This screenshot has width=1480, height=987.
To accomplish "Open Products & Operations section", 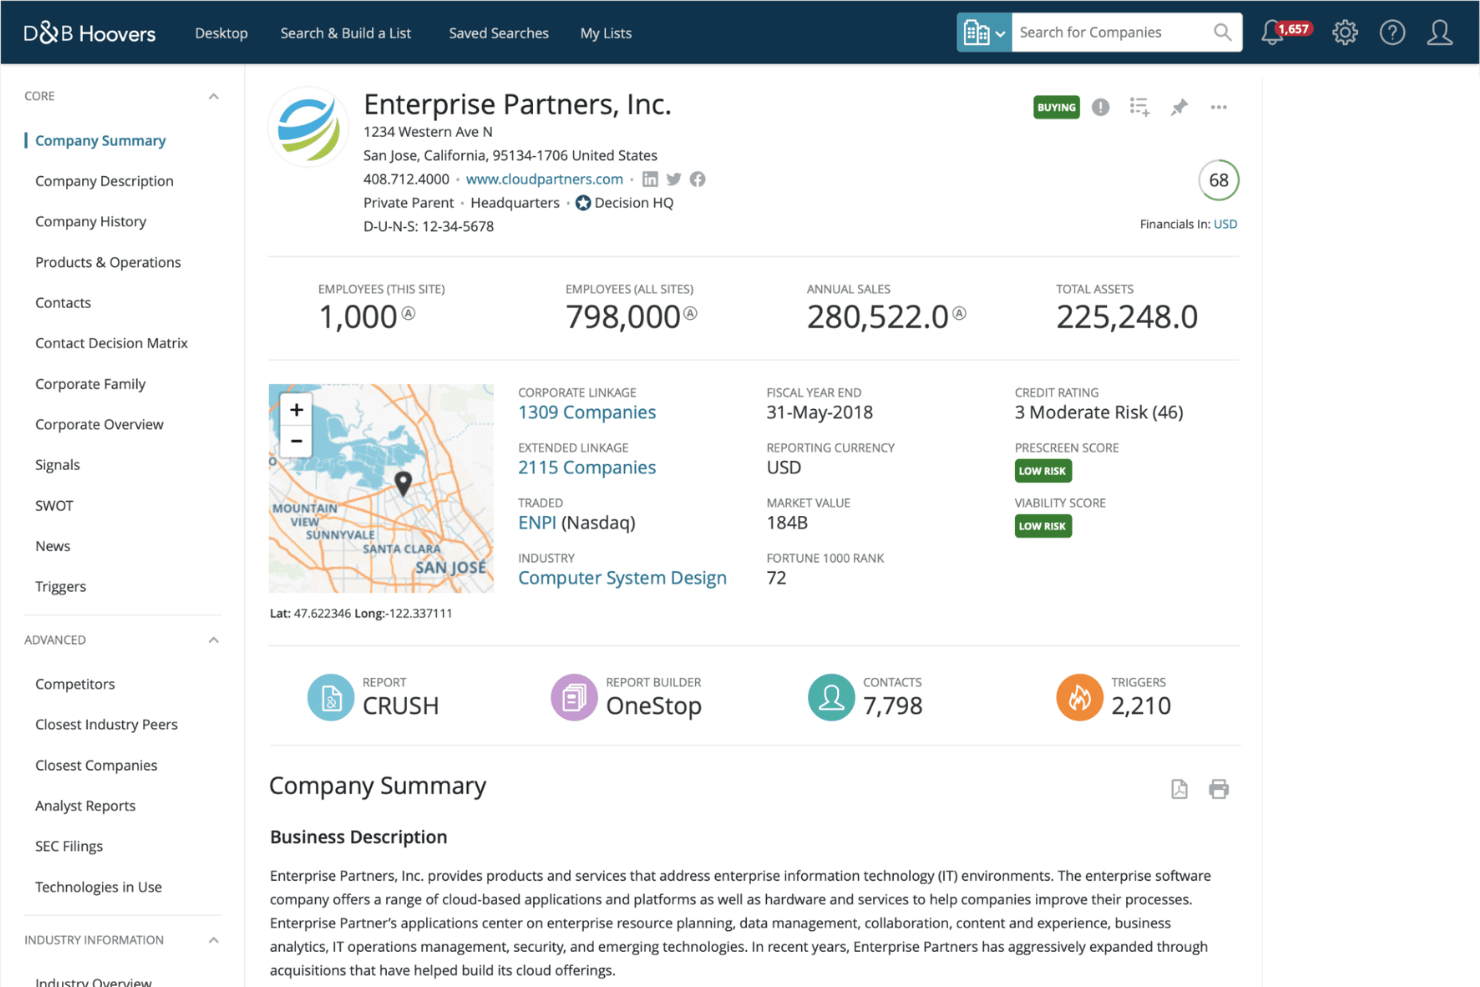I will 108,262.
